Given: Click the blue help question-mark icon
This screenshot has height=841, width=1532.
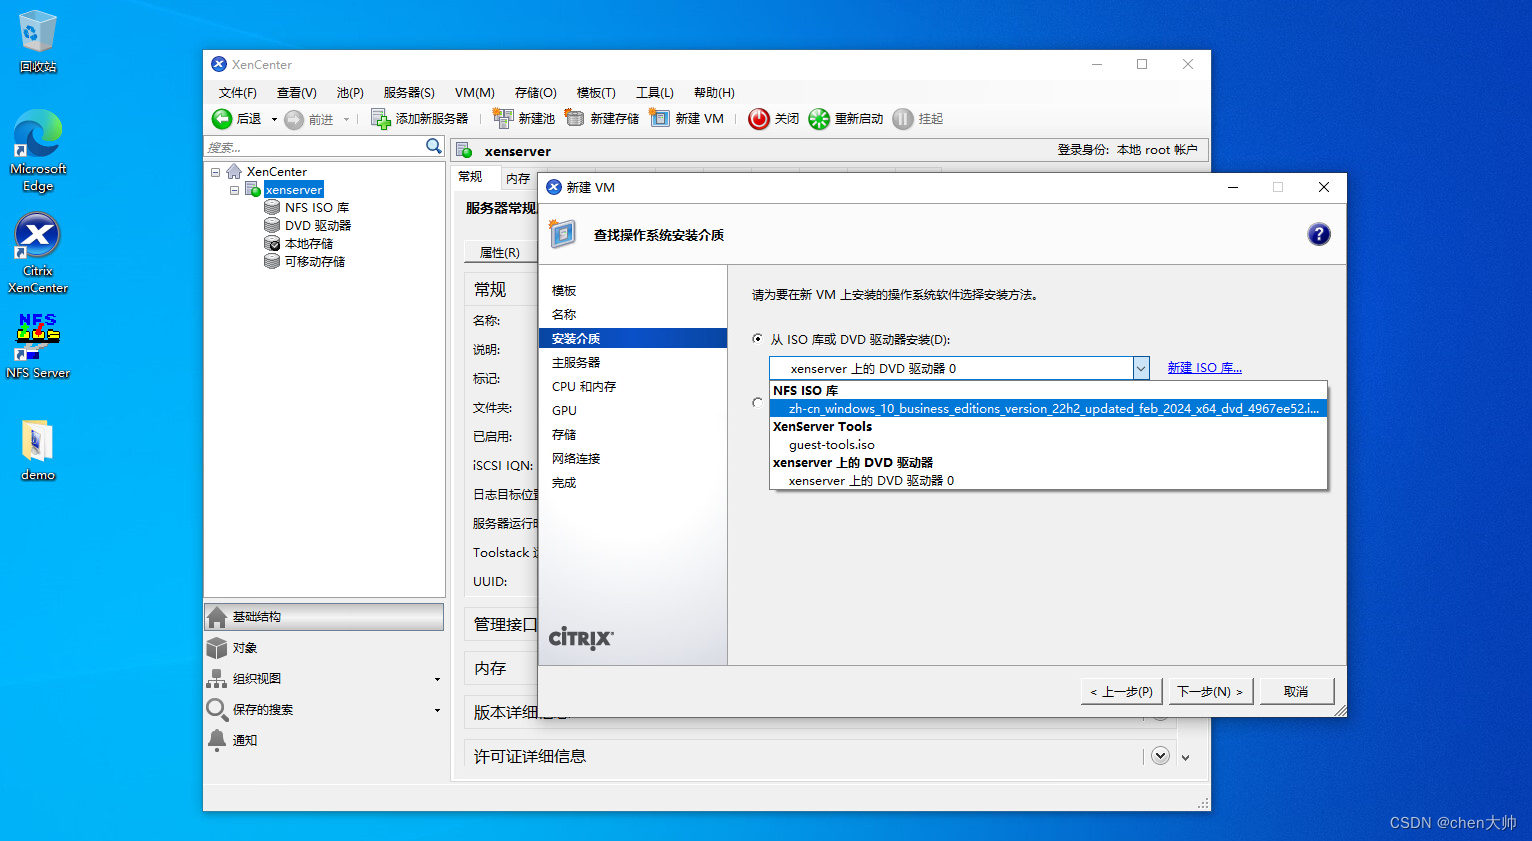Looking at the screenshot, I should click(1319, 234).
